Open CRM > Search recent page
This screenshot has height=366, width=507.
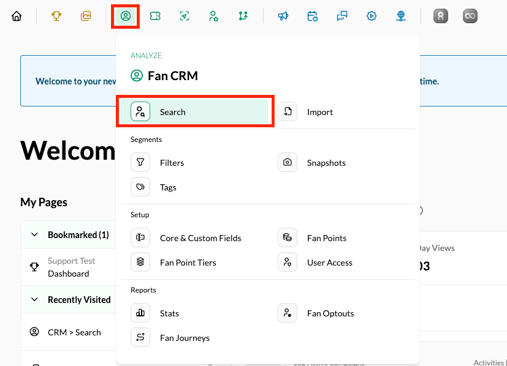click(x=68, y=332)
